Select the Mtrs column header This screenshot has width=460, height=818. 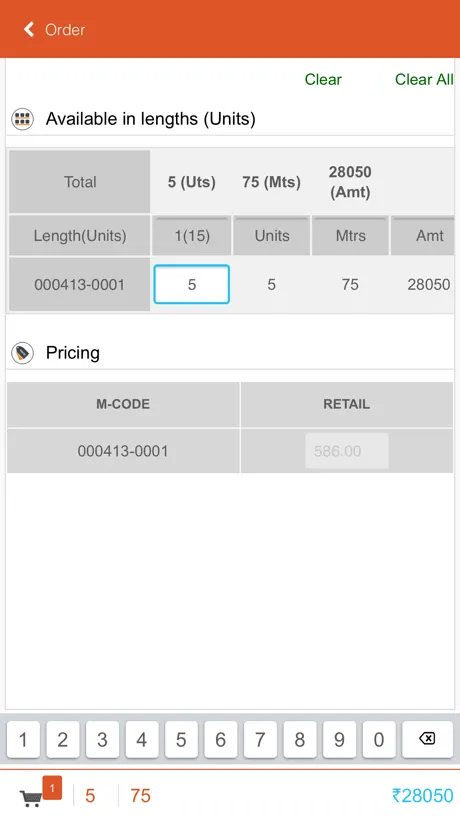(350, 236)
